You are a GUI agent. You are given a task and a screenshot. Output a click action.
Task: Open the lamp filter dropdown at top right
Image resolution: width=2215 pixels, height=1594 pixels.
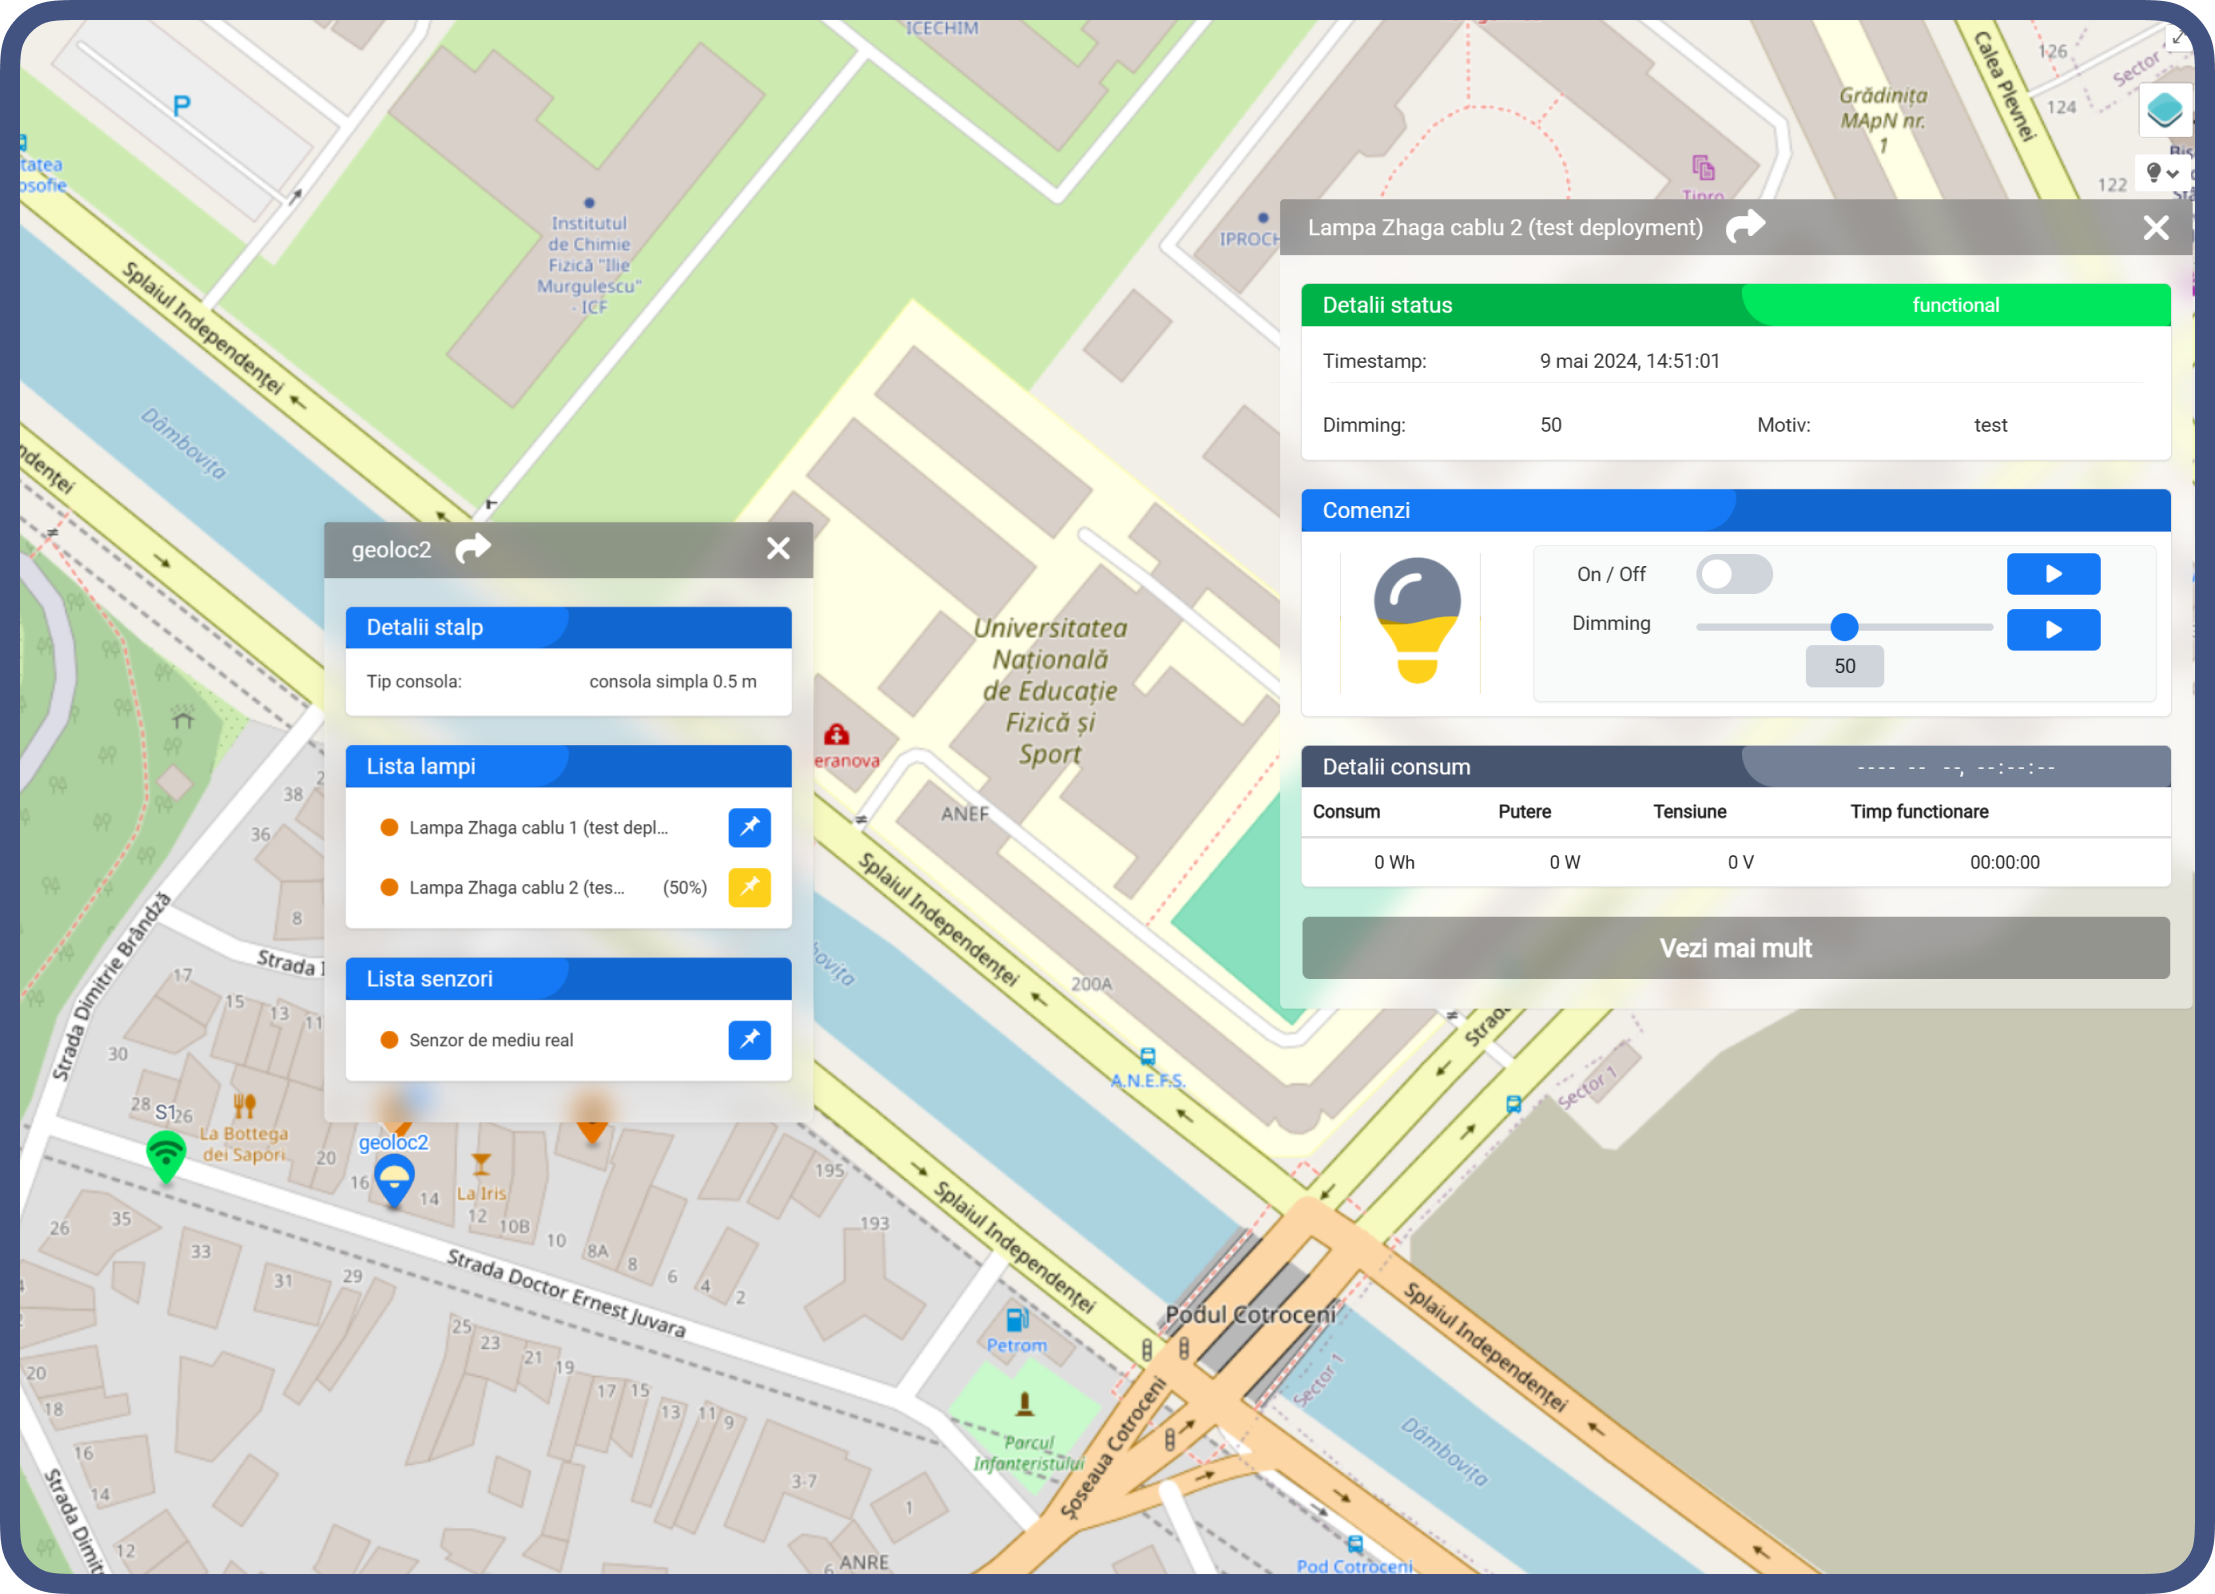pyautogui.click(x=2163, y=173)
